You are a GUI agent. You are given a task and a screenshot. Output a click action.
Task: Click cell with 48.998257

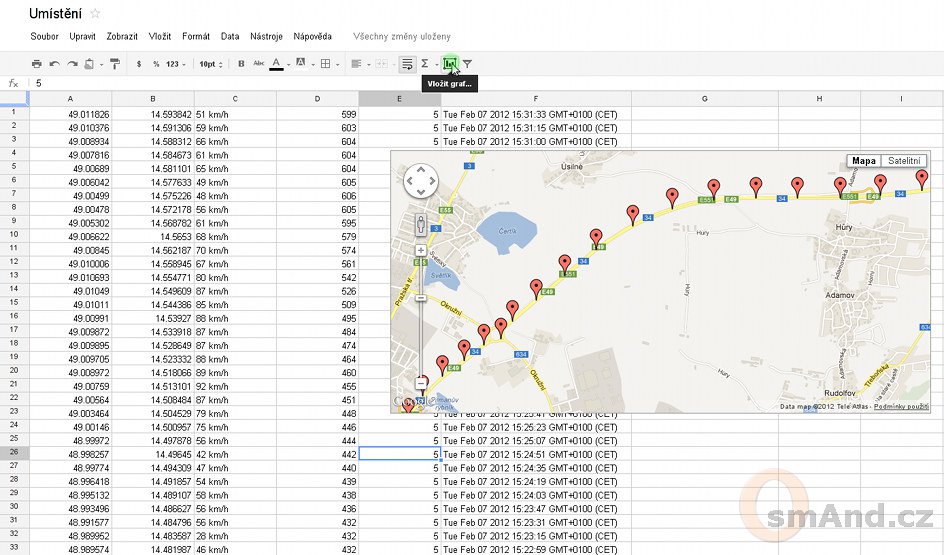pos(70,454)
